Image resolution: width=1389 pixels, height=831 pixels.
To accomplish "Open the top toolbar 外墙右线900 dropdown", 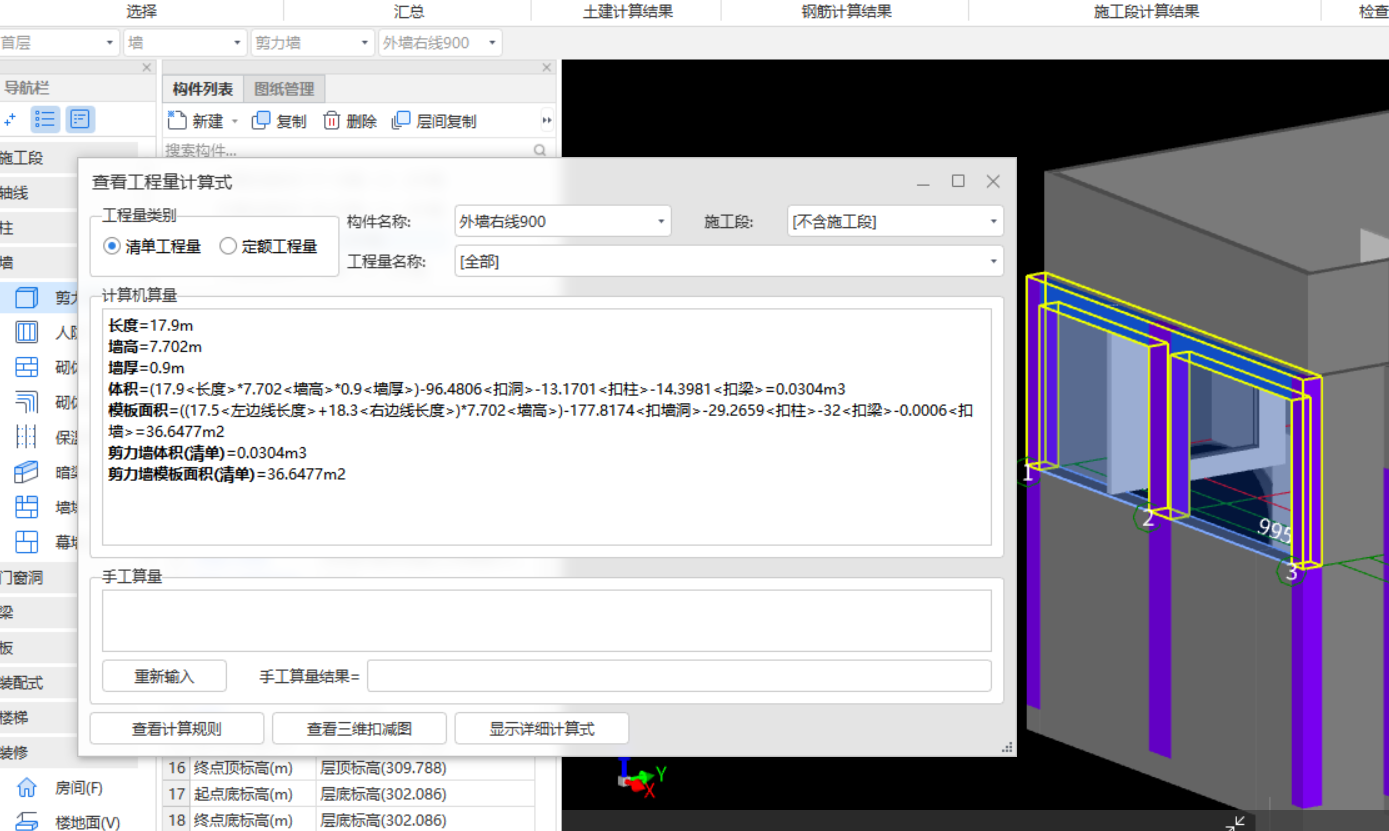I will point(440,43).
